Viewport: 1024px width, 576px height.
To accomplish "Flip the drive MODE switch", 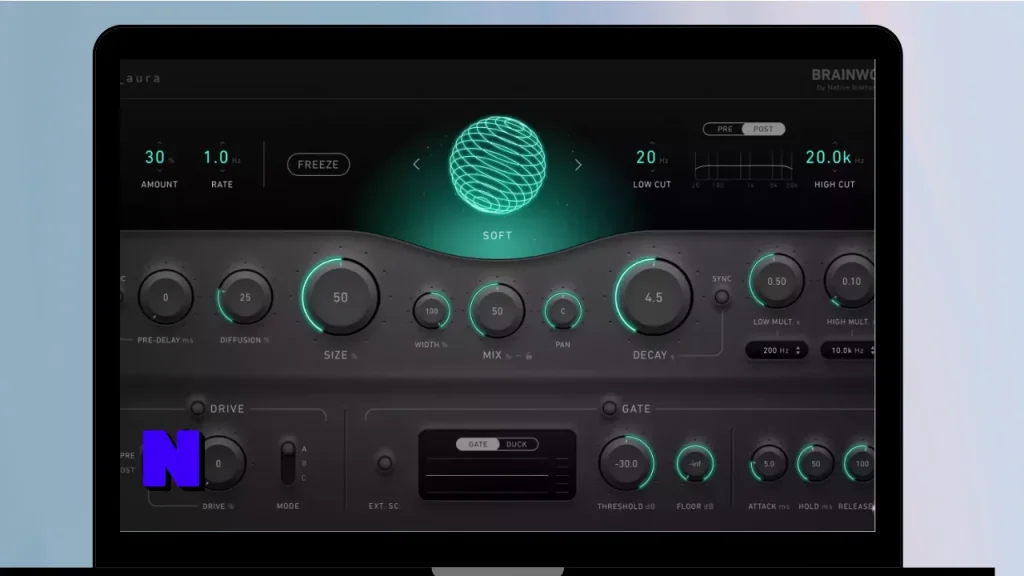I will 287,462.
